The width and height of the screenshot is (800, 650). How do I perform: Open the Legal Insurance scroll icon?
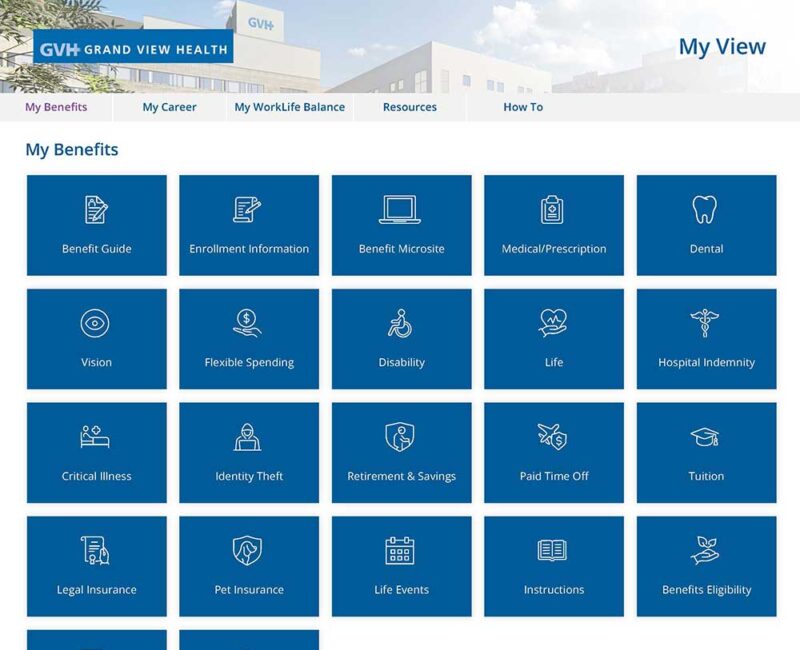95,551
